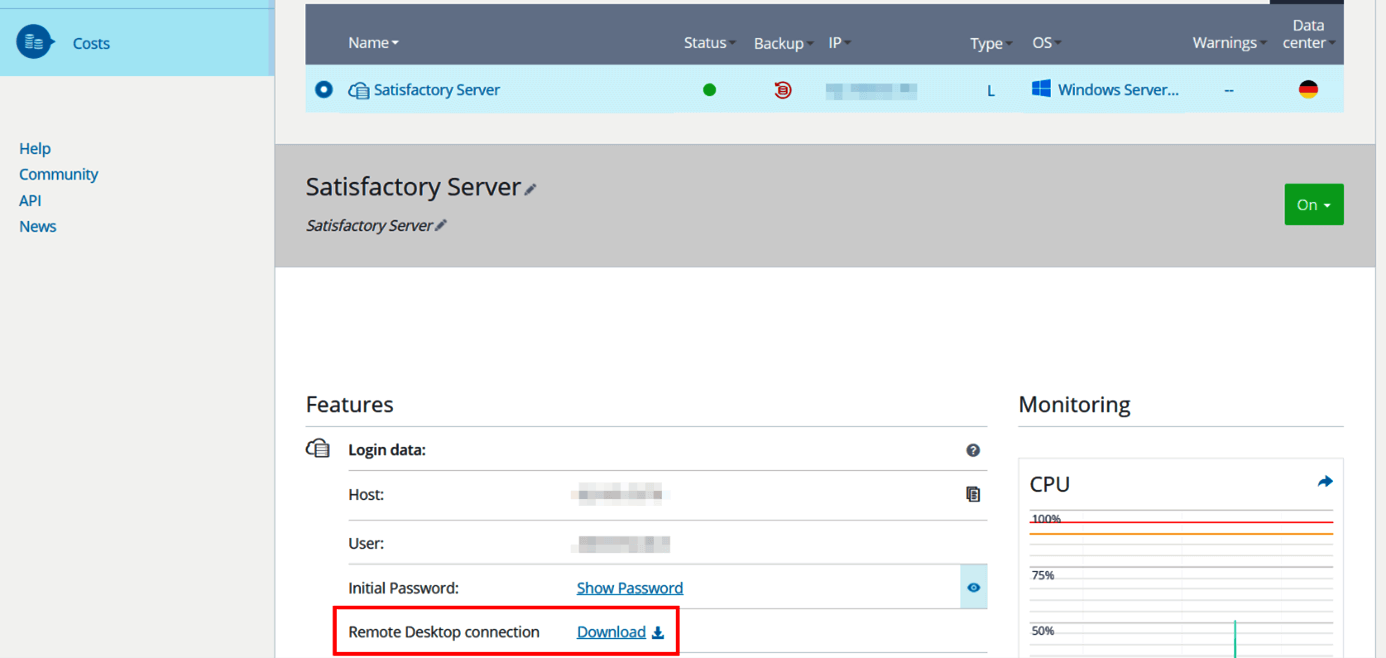The width and height of the screenshot is (1386, 658).
Task: Open the On power state dropdown
Action: click(1313, 204)
